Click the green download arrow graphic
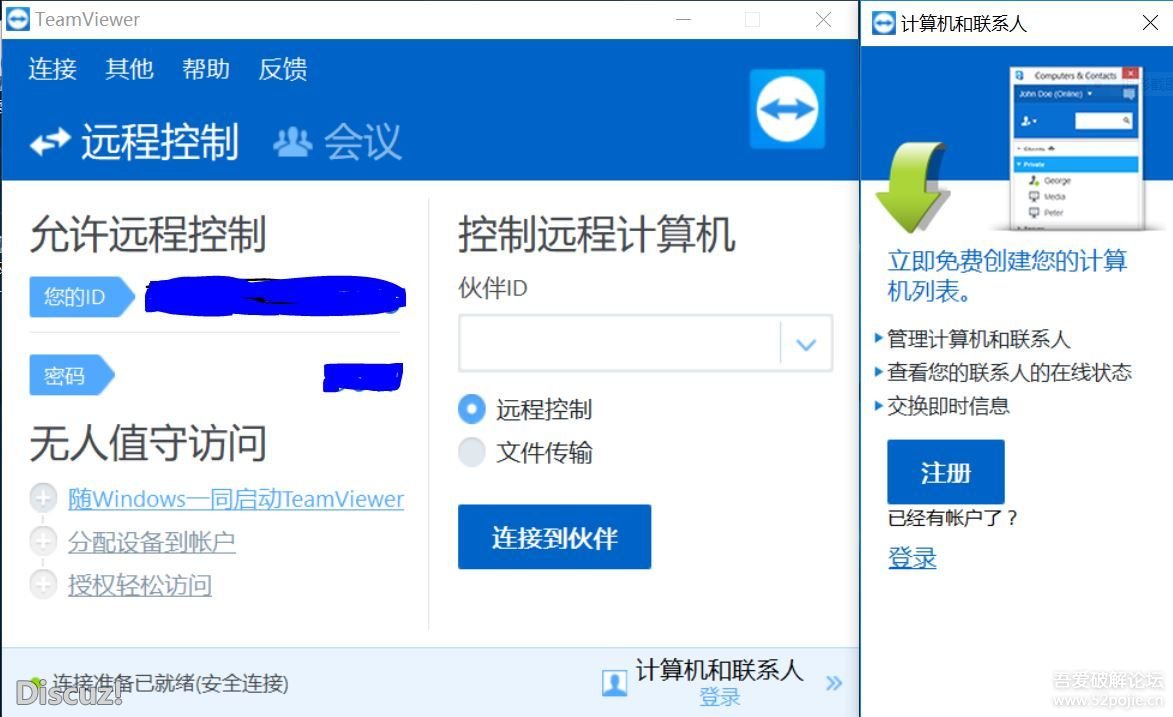Viewport: 1173px width, 717px height. pos(914,187)
